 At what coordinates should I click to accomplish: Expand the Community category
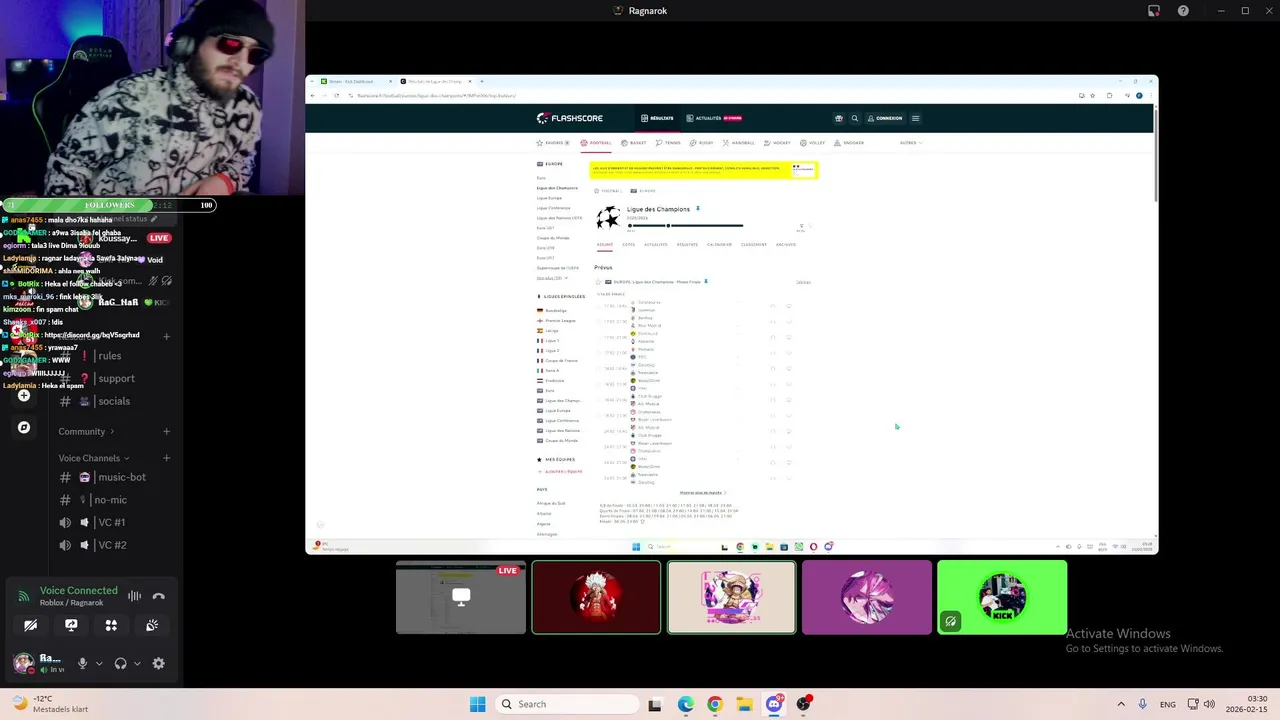click(x=86, y=432)
